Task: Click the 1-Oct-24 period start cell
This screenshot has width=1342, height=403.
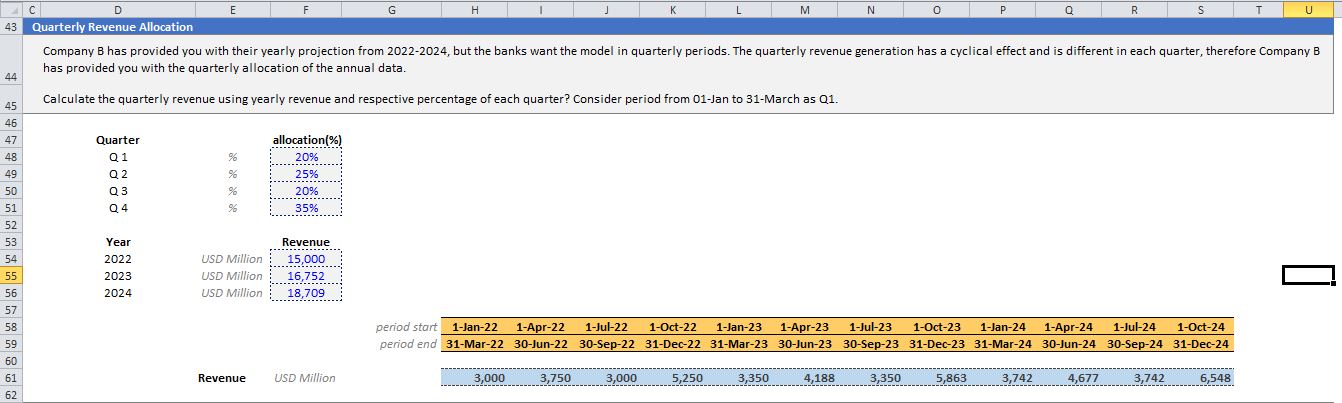Action: (x=1201, y=327)
